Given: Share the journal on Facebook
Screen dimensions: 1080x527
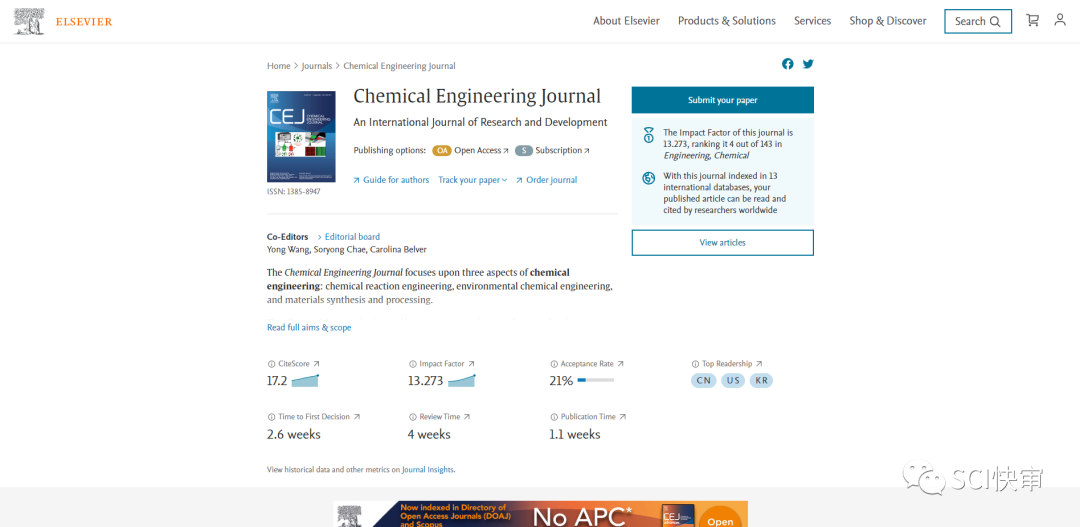Looking at the screenshot, I should (x=788, y=64).
